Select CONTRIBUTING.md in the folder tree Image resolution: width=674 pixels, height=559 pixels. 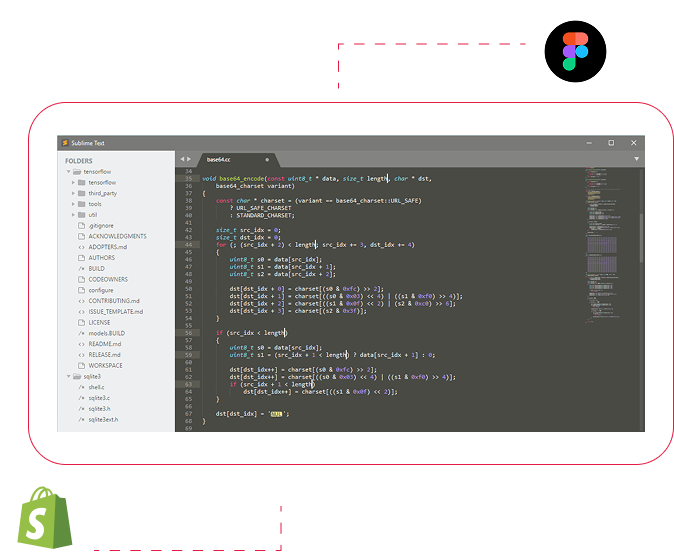pyautogui.click(x=115, y=301)
